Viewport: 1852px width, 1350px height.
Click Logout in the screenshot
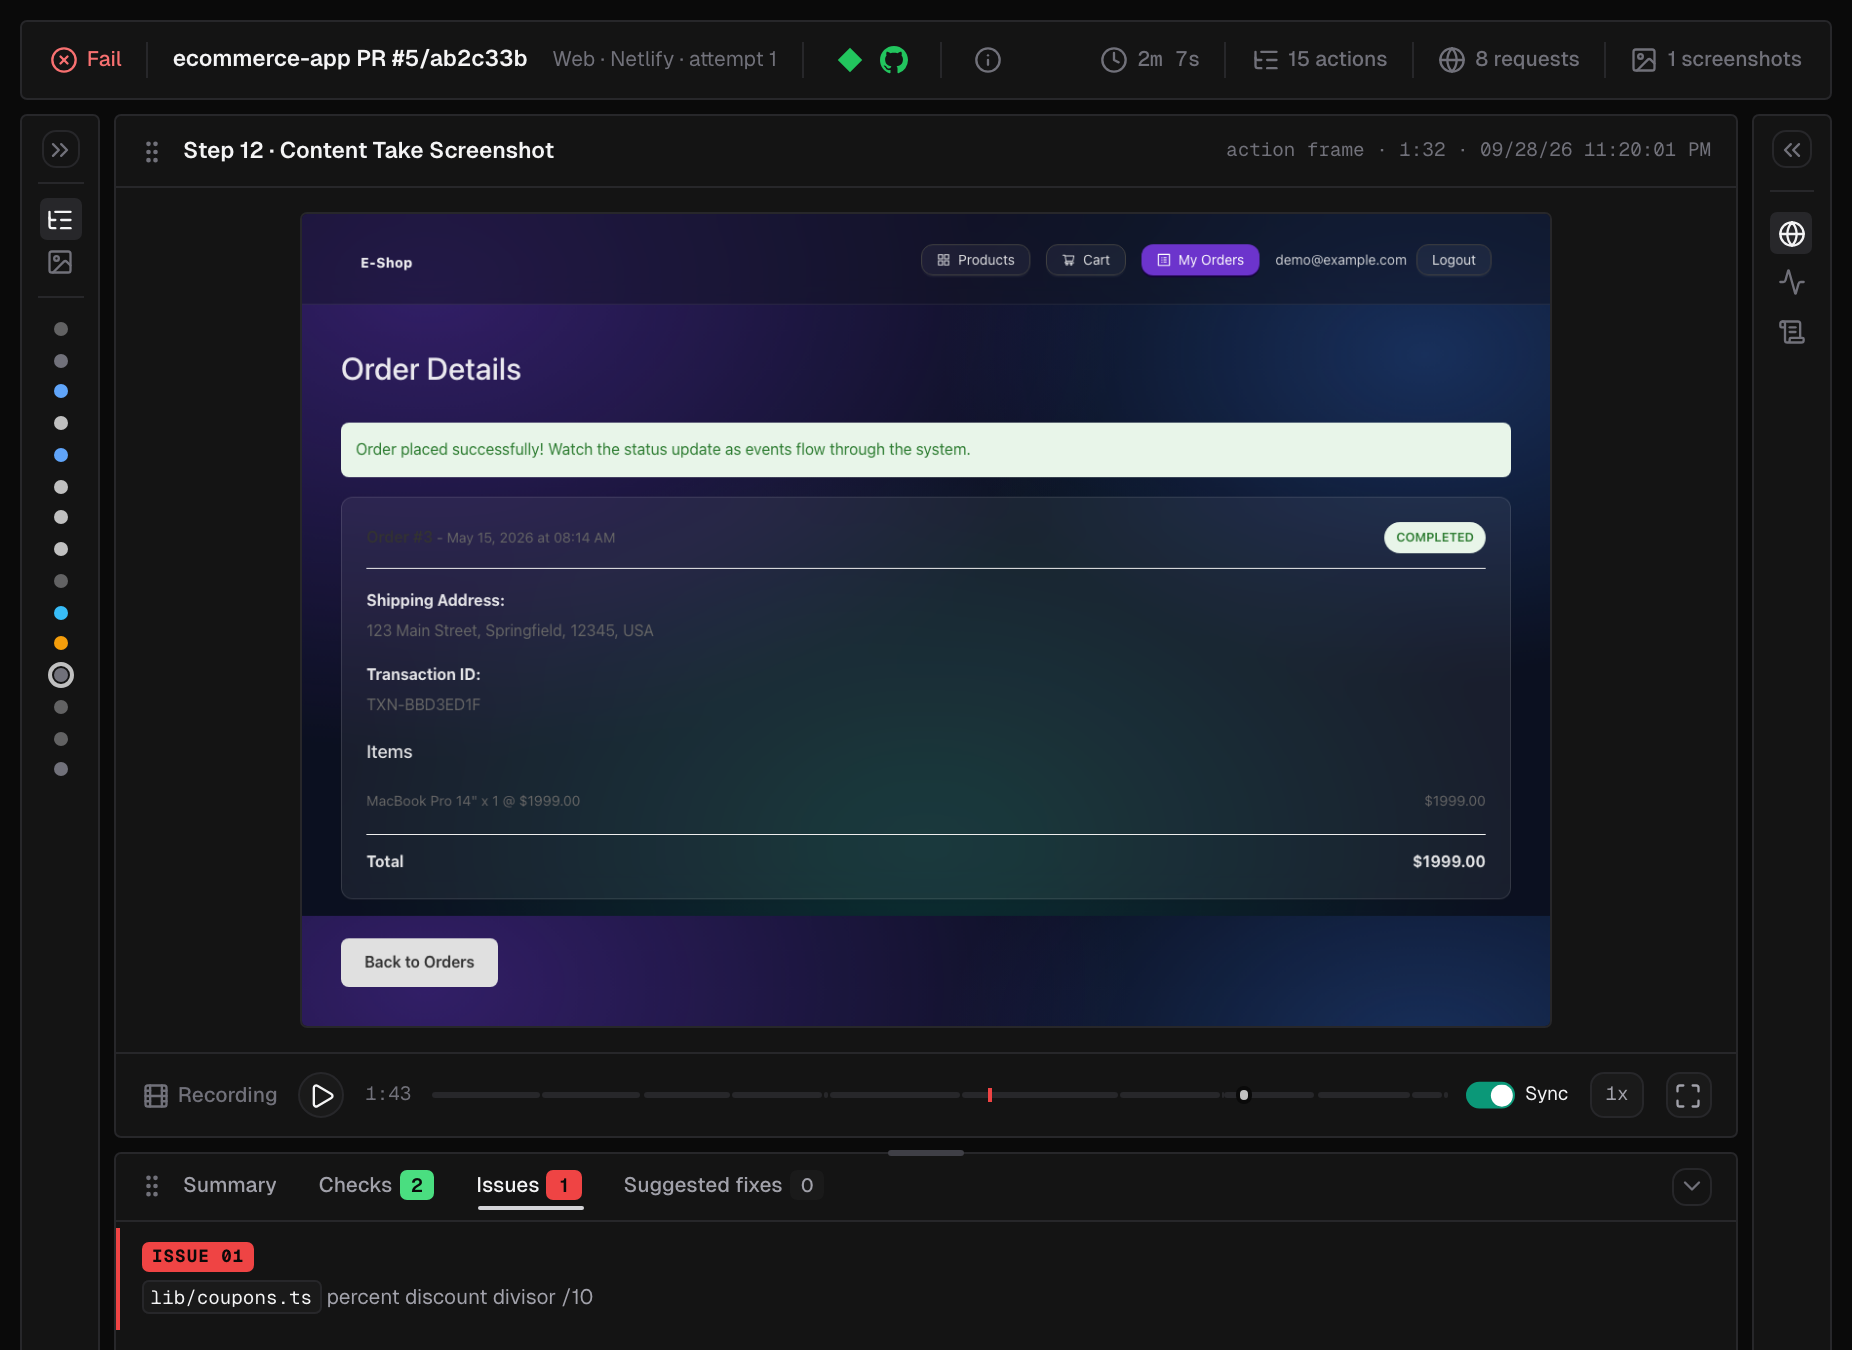pyautogui.click(x=1453, y=260)
